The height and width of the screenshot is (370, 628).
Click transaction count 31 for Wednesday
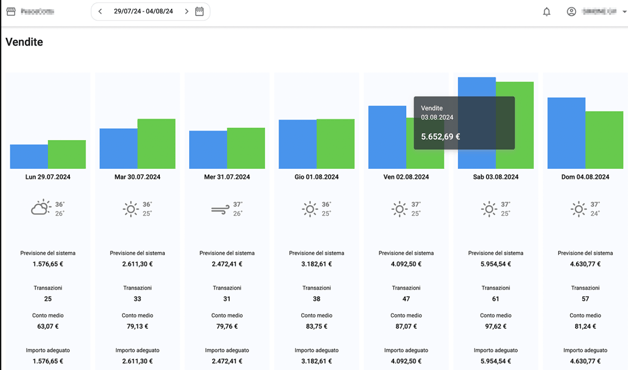click(x=227, y=299)
